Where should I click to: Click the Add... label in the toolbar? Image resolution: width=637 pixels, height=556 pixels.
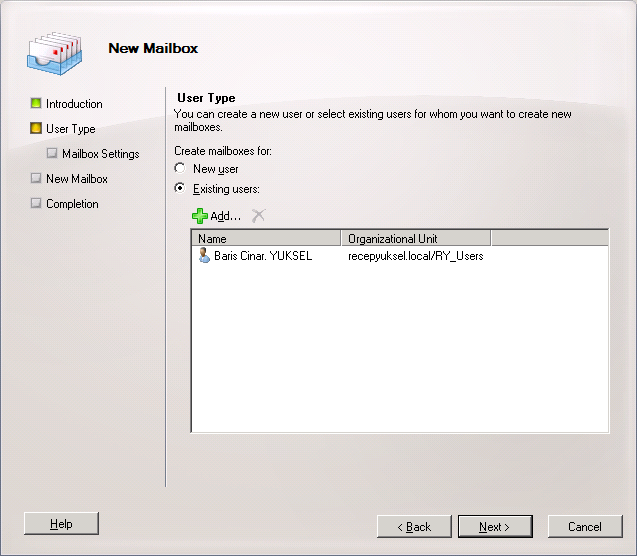pyautogui.click(x=225, y=216)
